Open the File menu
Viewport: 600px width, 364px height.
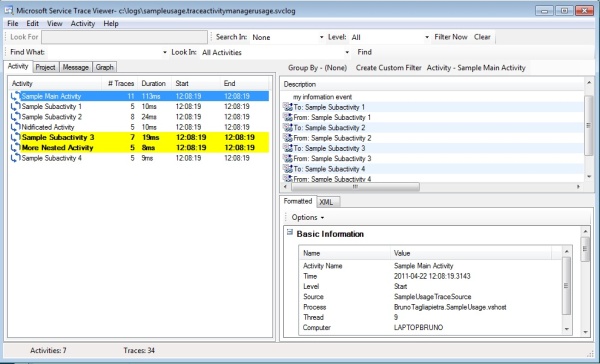click(13, 23)
